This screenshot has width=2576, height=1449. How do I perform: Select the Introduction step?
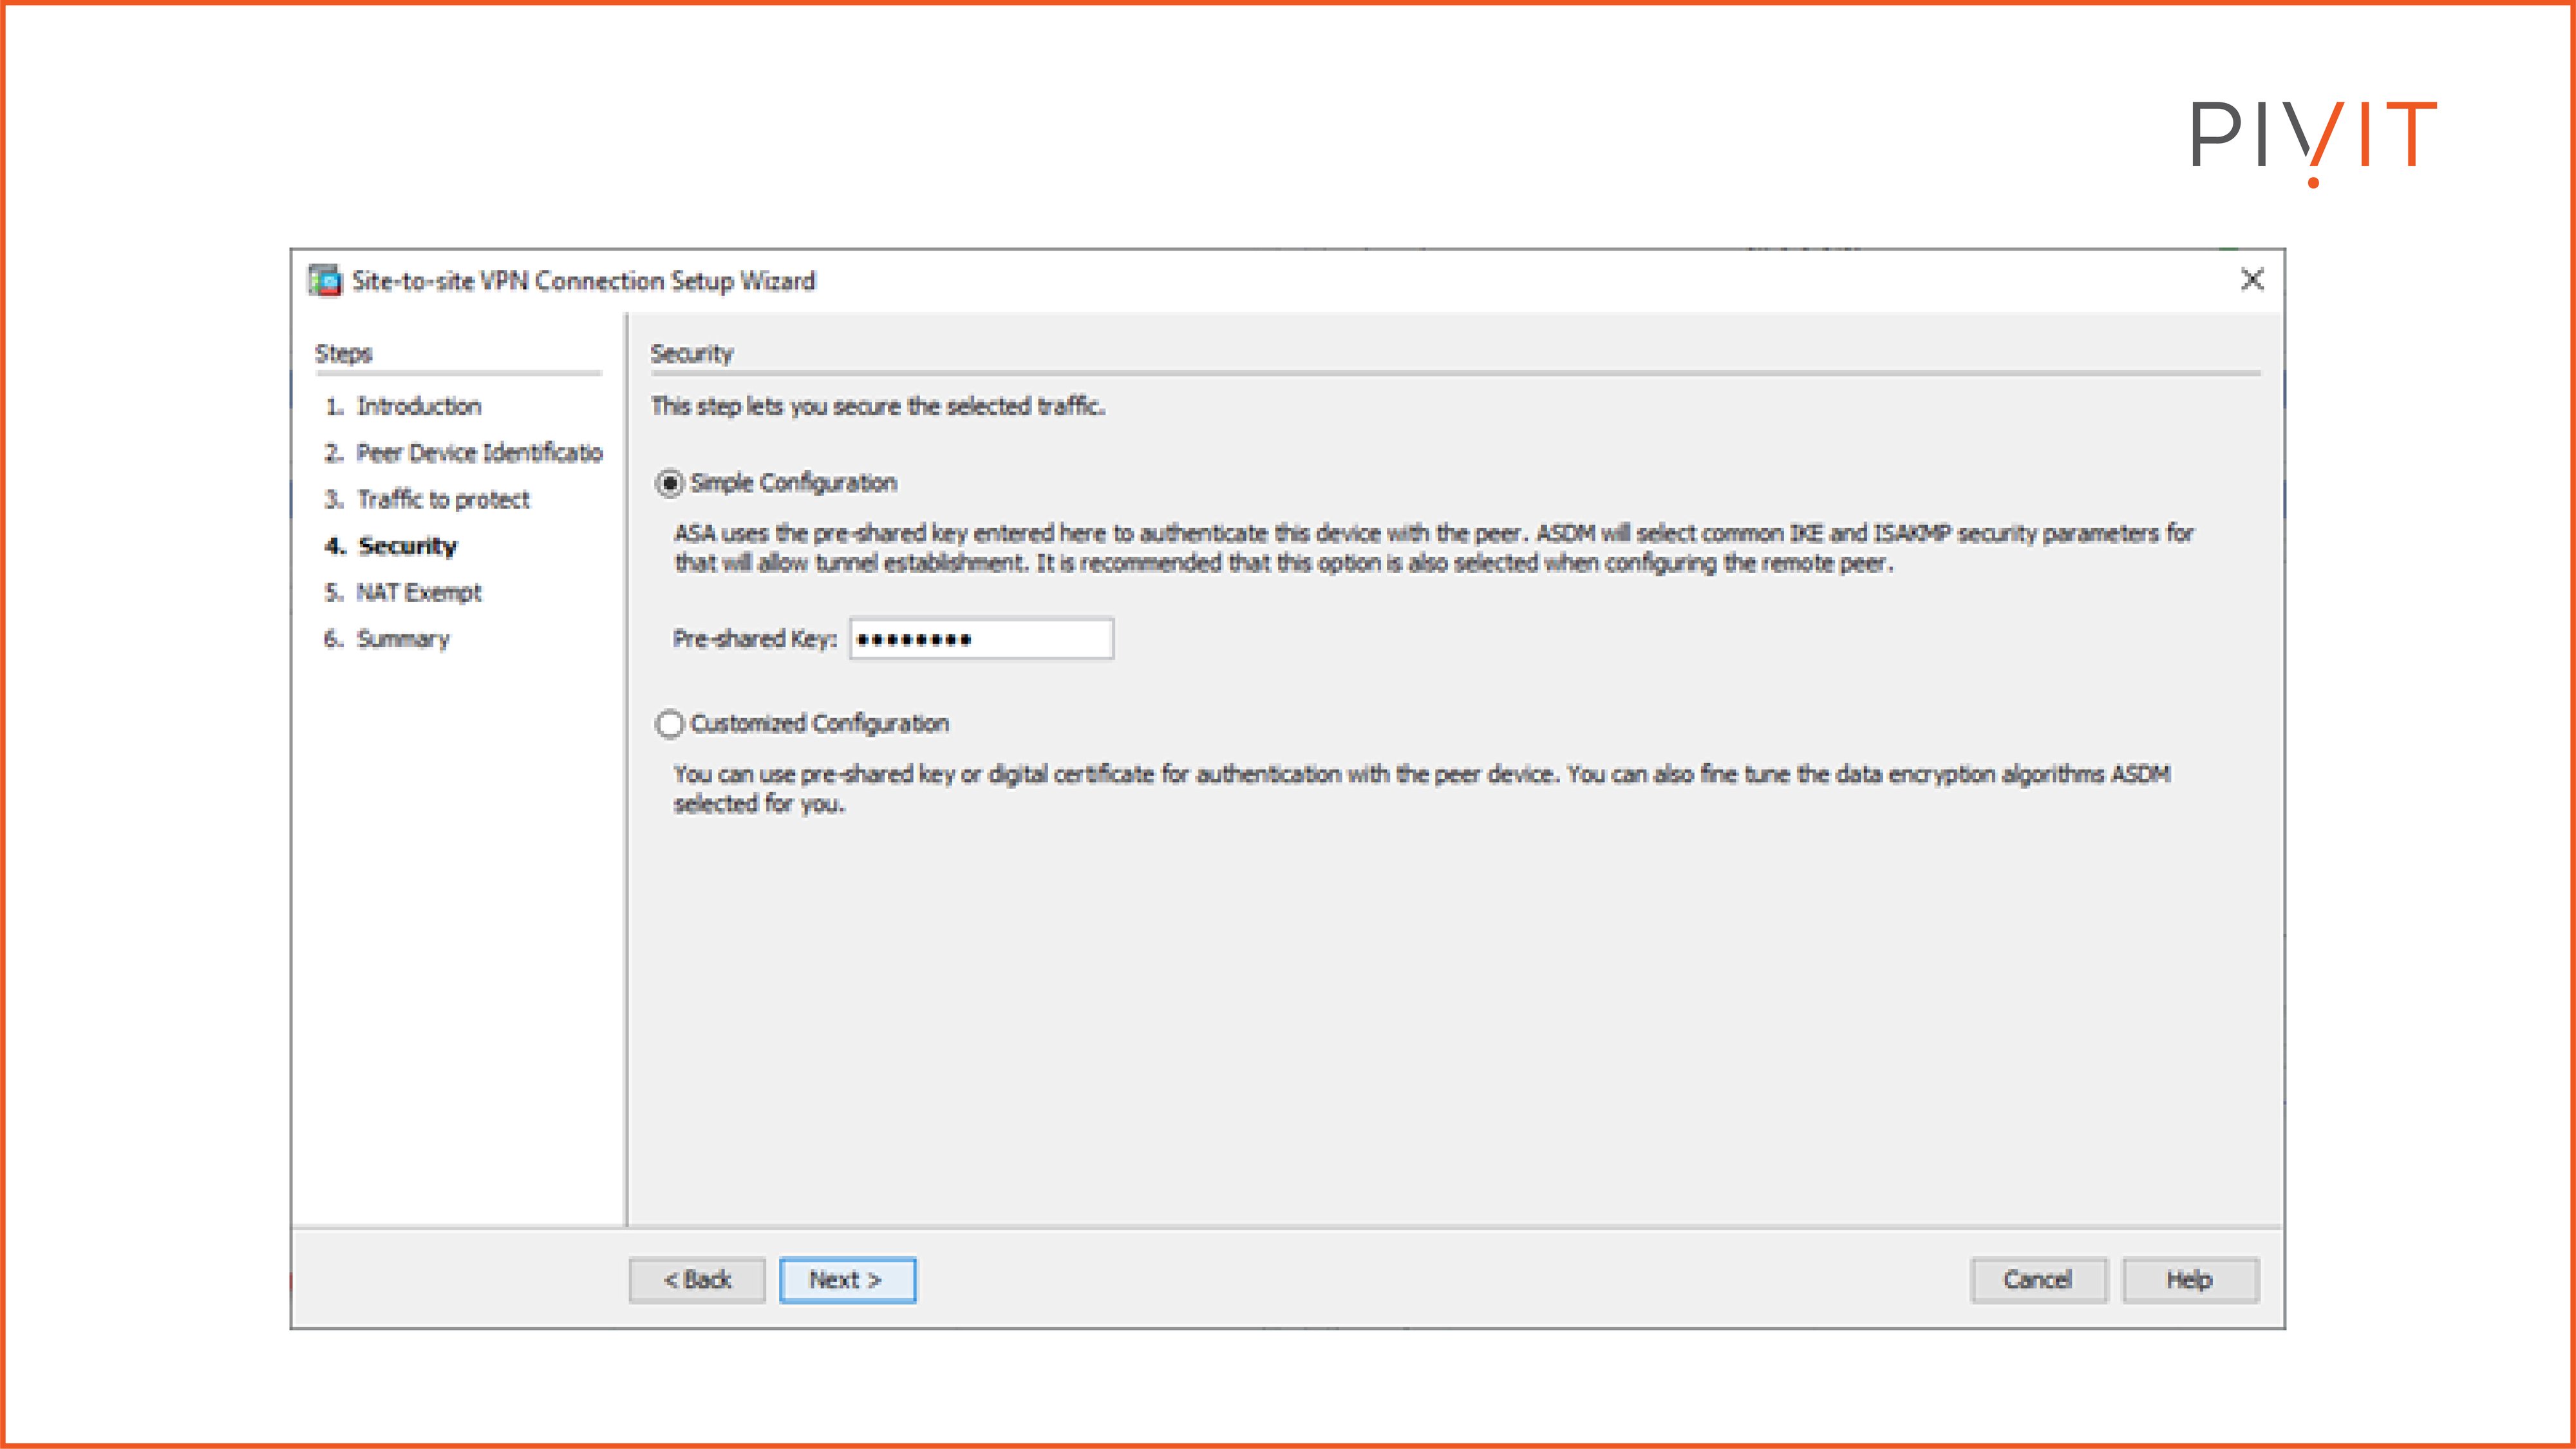(x=420, y=406)
